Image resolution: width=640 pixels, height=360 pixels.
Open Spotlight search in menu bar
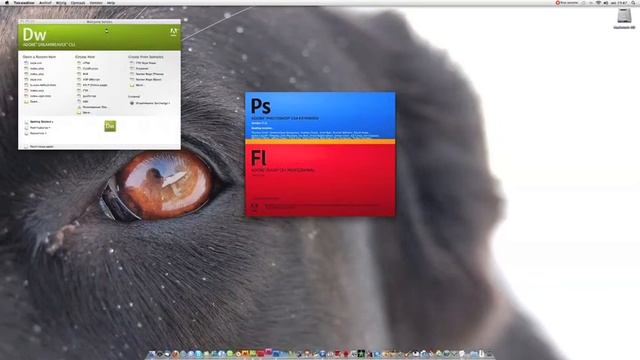pos(633,2)
